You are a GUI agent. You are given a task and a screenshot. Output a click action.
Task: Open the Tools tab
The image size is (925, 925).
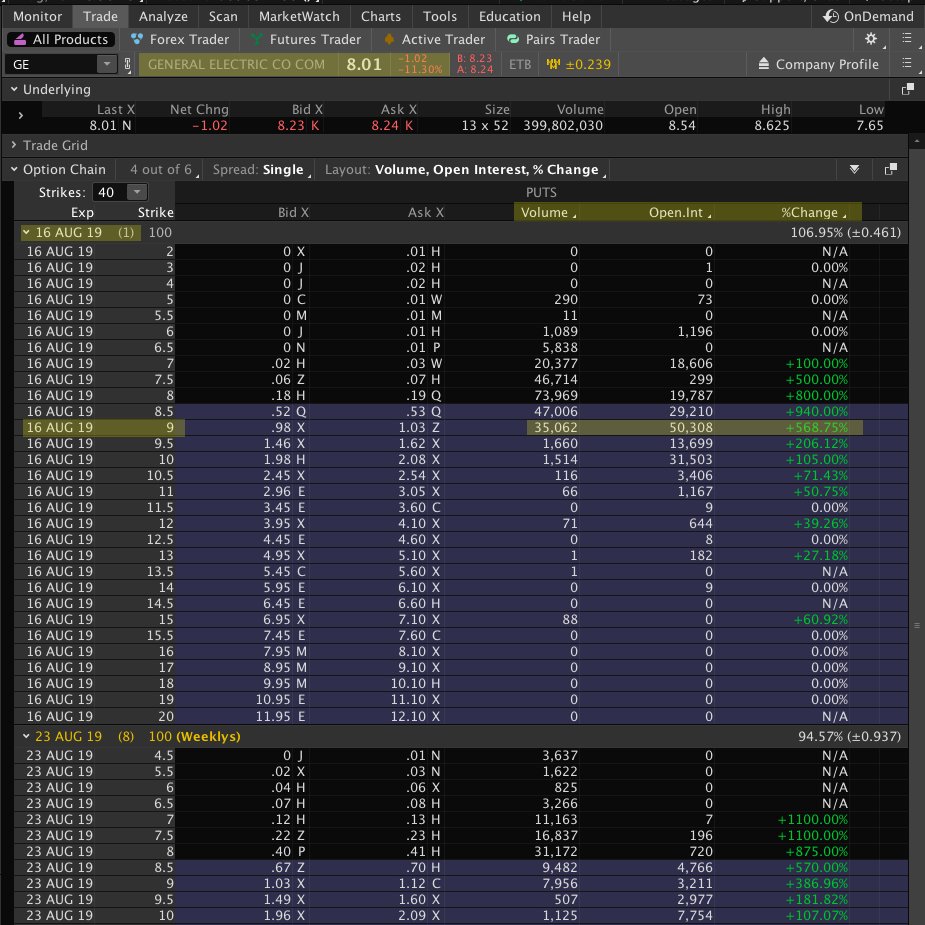[x=439, y=16]
